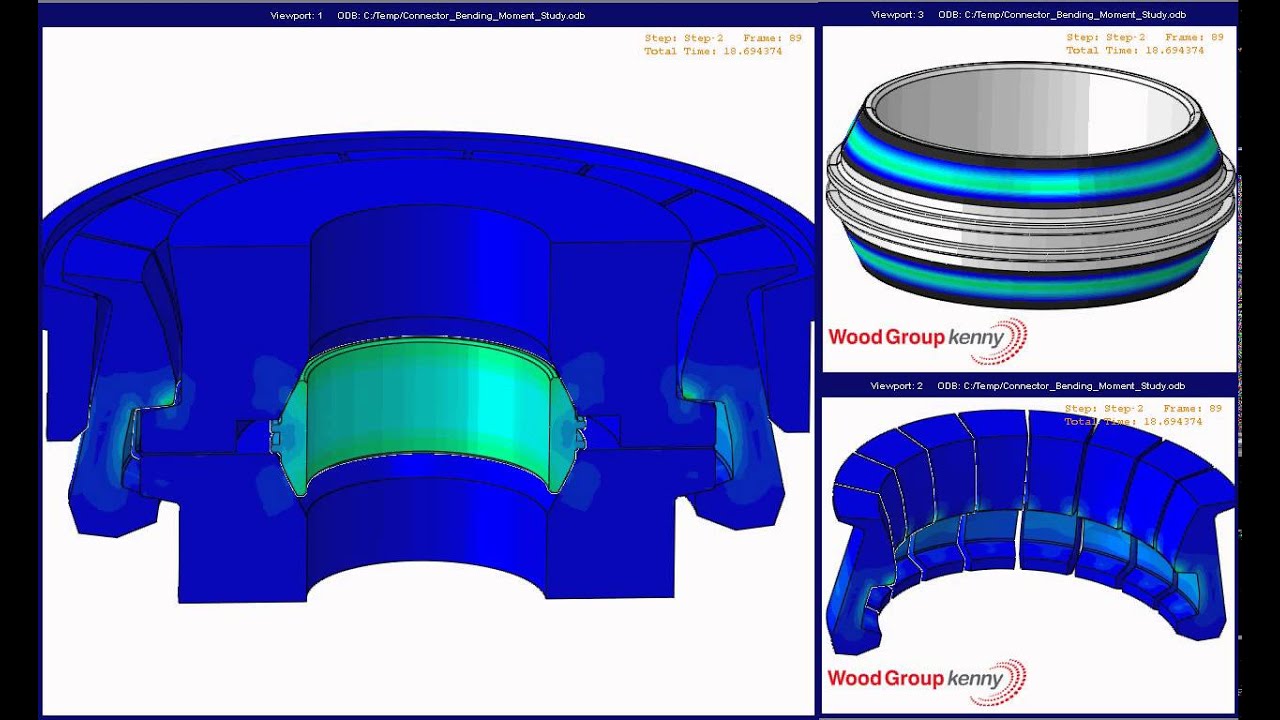Image resolution: width=1280 pixels, height=720 pixels.
Task: Select the 'Step: Step-2 Frame: 89' annotation in Viewport 1
Action: (x=723, y=38)
